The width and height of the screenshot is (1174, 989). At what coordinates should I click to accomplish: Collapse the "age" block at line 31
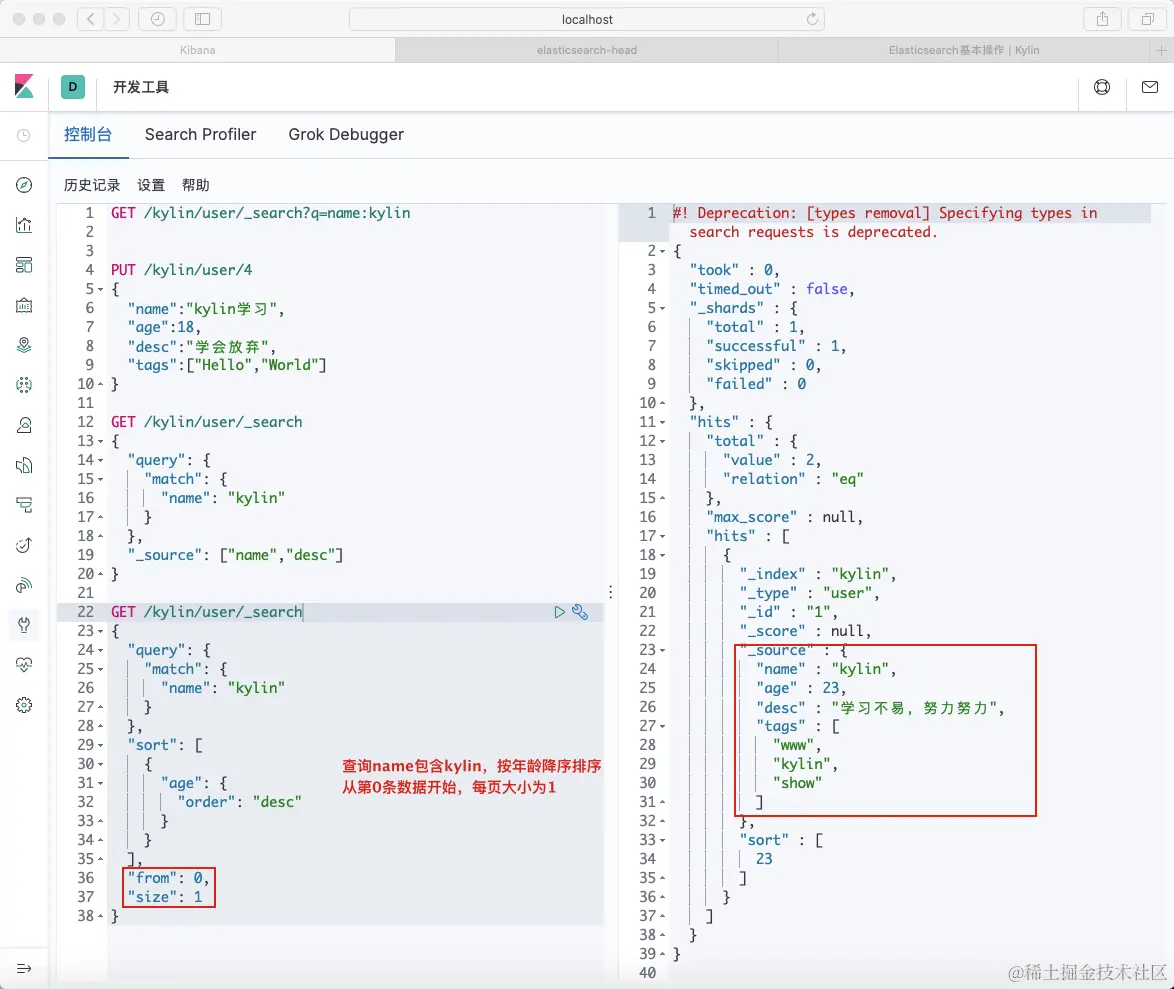tap(100, 784)
